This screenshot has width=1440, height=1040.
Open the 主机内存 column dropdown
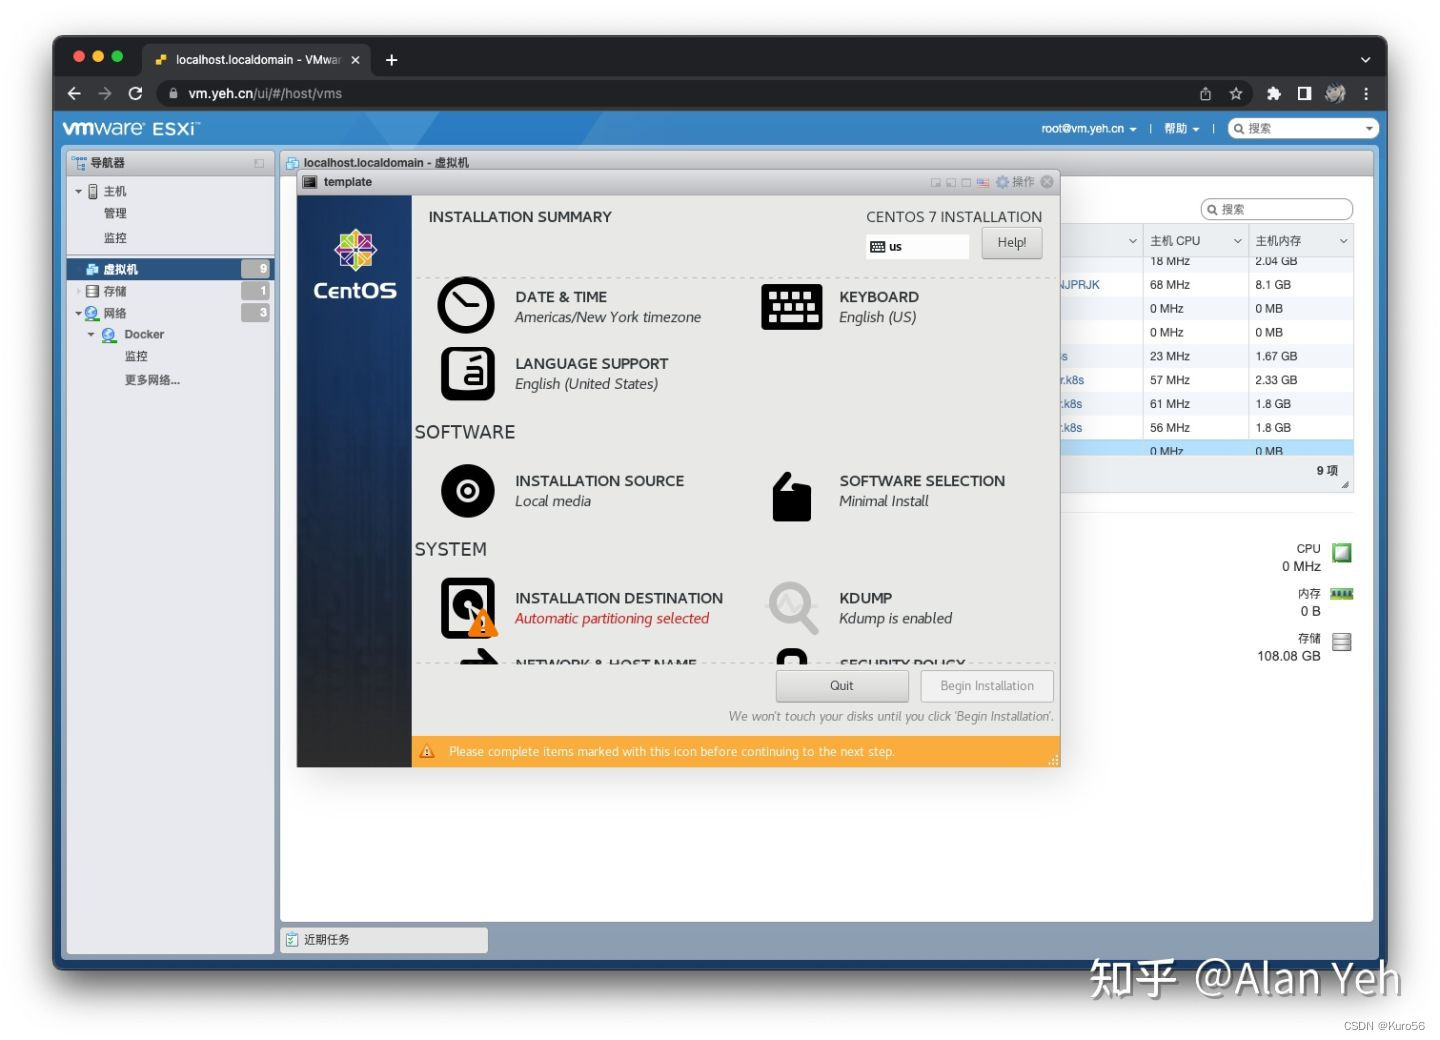tap(1343, 241)
